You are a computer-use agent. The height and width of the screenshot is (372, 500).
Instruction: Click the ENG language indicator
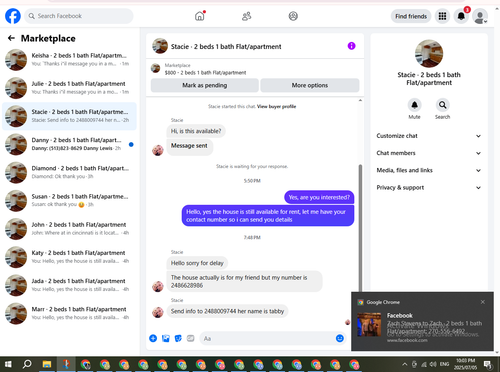pos(444,364)
